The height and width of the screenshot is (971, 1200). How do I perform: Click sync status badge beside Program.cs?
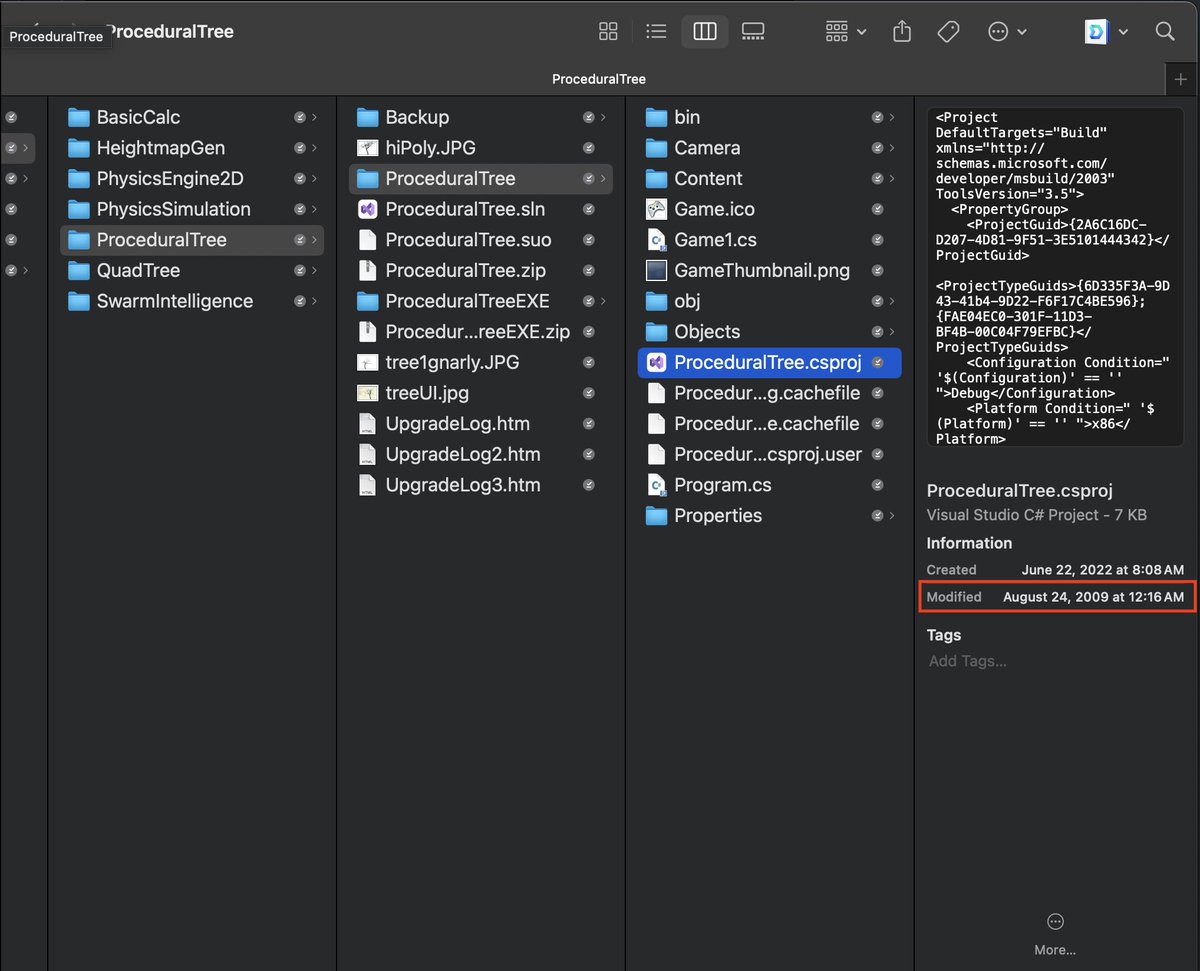[877, 485]
